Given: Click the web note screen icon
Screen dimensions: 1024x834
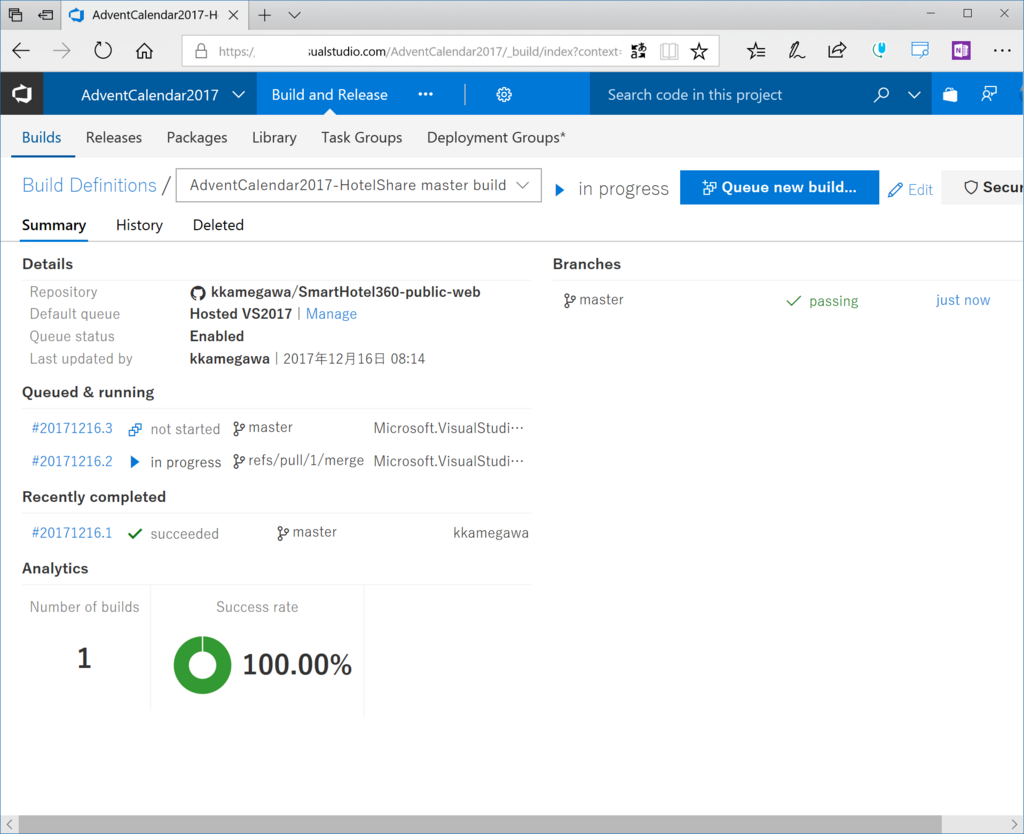Looking at the screenshot, I should (x=920, y=50).
